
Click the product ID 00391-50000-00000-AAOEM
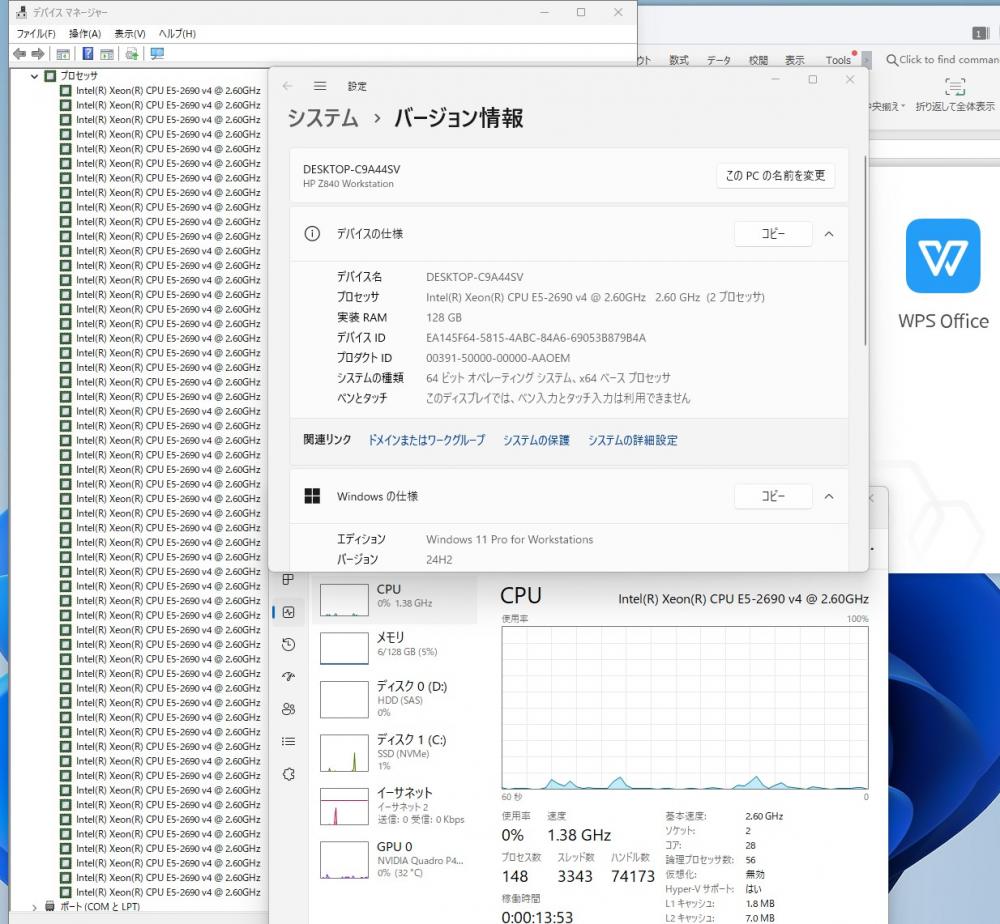498,358
